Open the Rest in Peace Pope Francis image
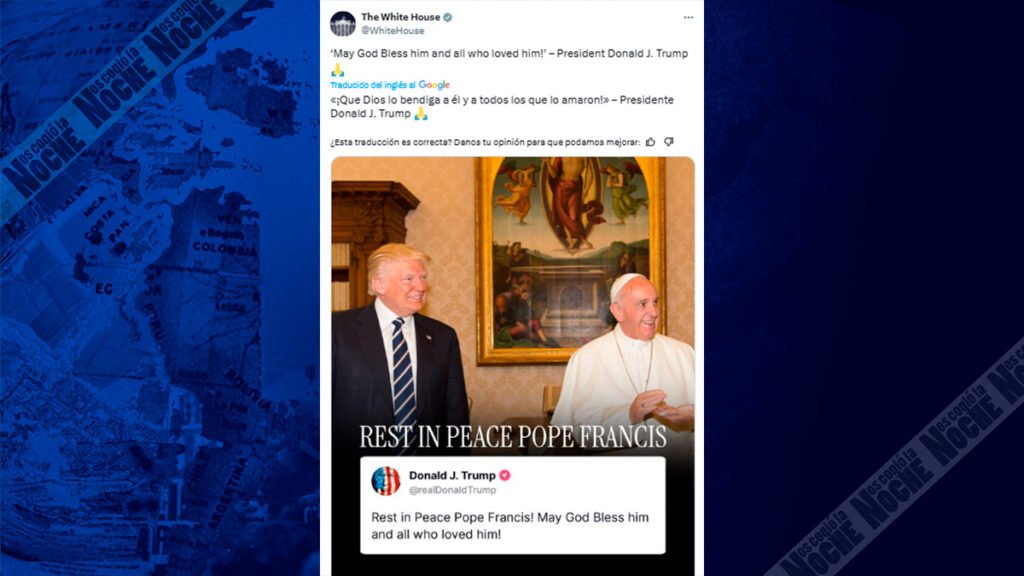This screenshot has width=1024, height=576. [513, 366]
